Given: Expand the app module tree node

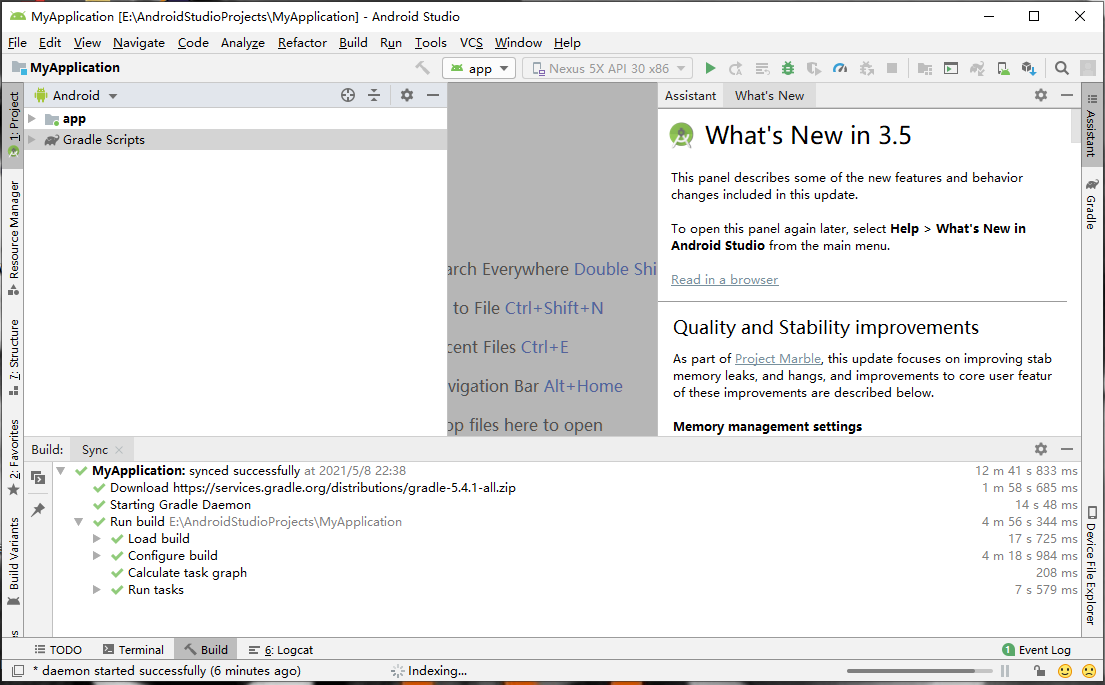Looking at the screenshot, I should [x=32, y=118].
